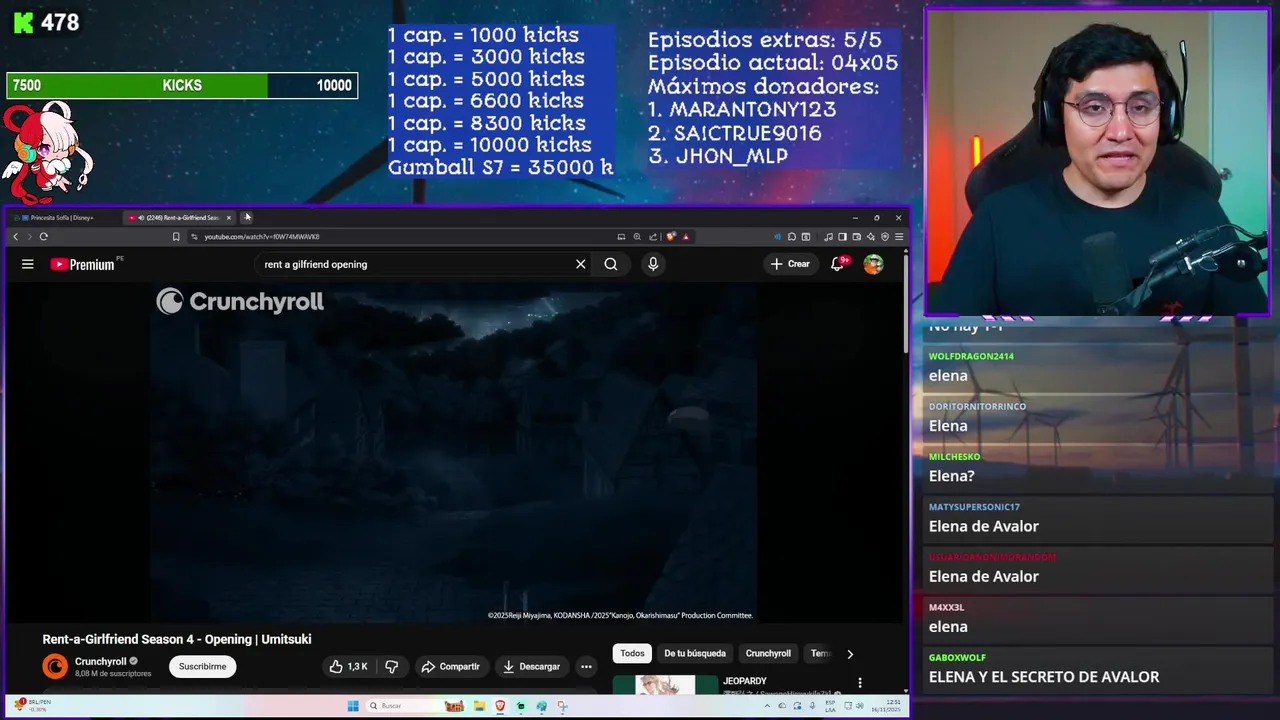Click the Rent-a-Girlfriend Season 4 video title
The height and width of the screenshot is (720, 1280).
coord(177,639)
